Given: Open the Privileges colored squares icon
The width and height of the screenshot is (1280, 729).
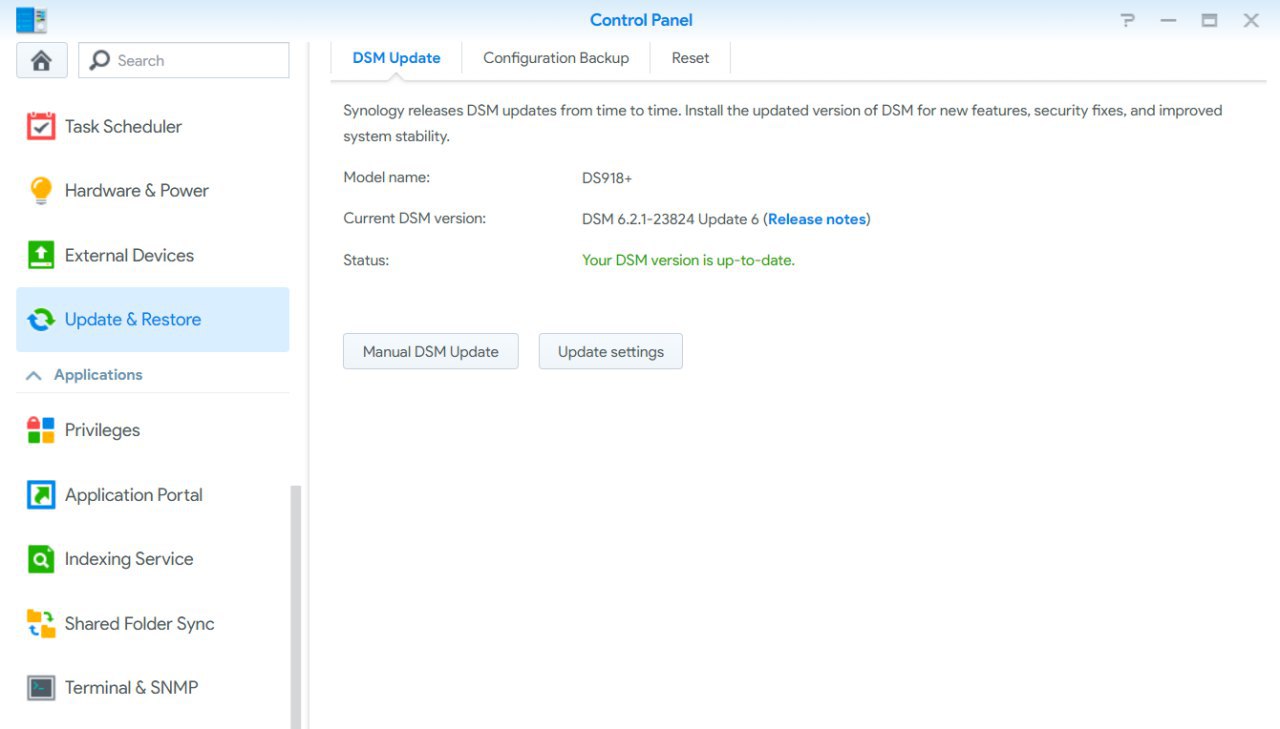Looking at the screenshot, I should point(41,430).
